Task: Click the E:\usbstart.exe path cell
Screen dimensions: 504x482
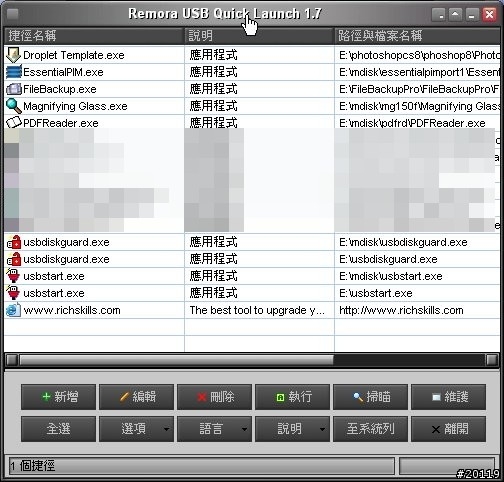Action: 376,293
